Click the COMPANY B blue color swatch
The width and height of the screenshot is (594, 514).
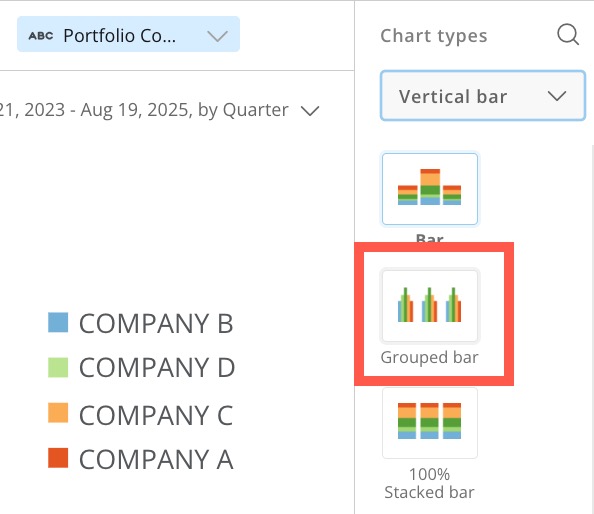click(58, 322)
